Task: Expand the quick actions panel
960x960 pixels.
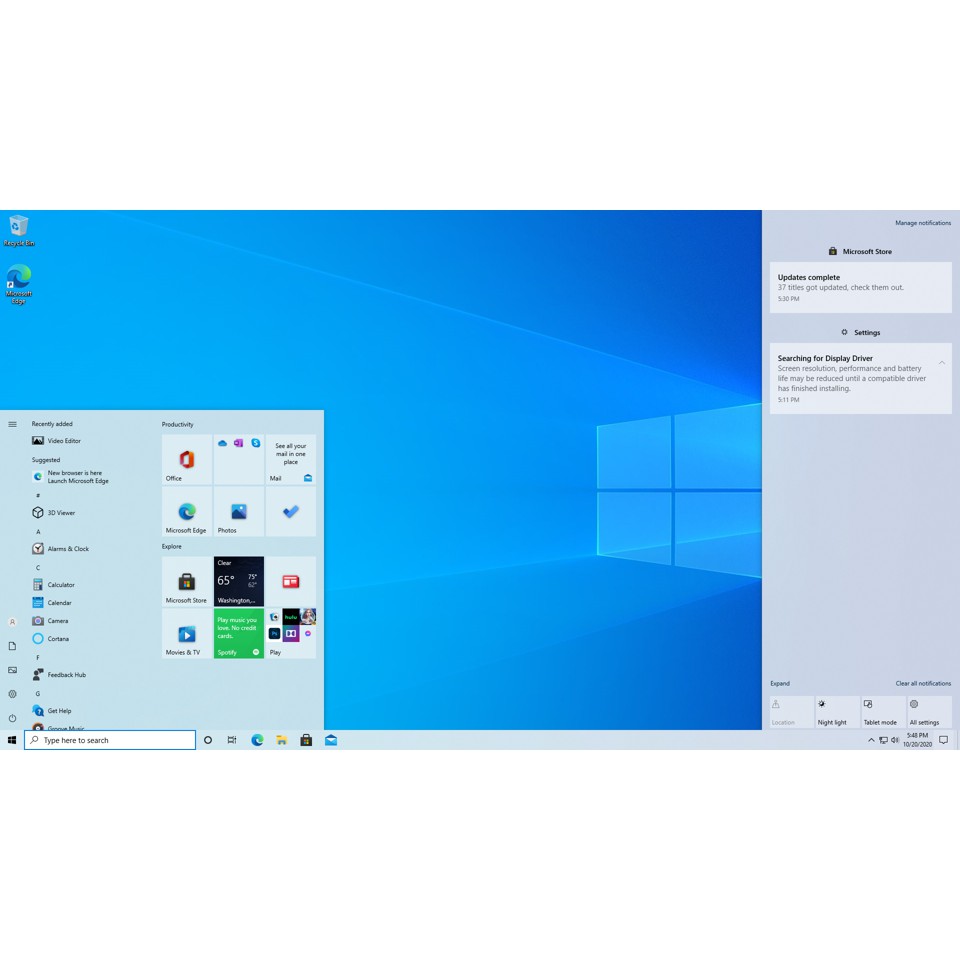Action: (x=779, y=683)
